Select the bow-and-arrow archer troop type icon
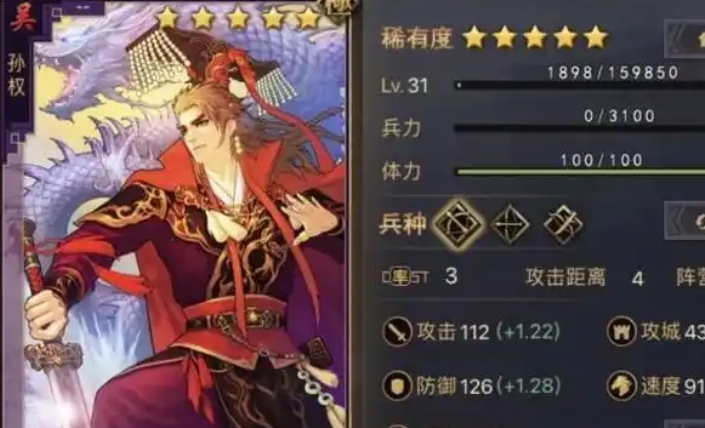Viewport: 705px width, 428px height. pos(509,224)
